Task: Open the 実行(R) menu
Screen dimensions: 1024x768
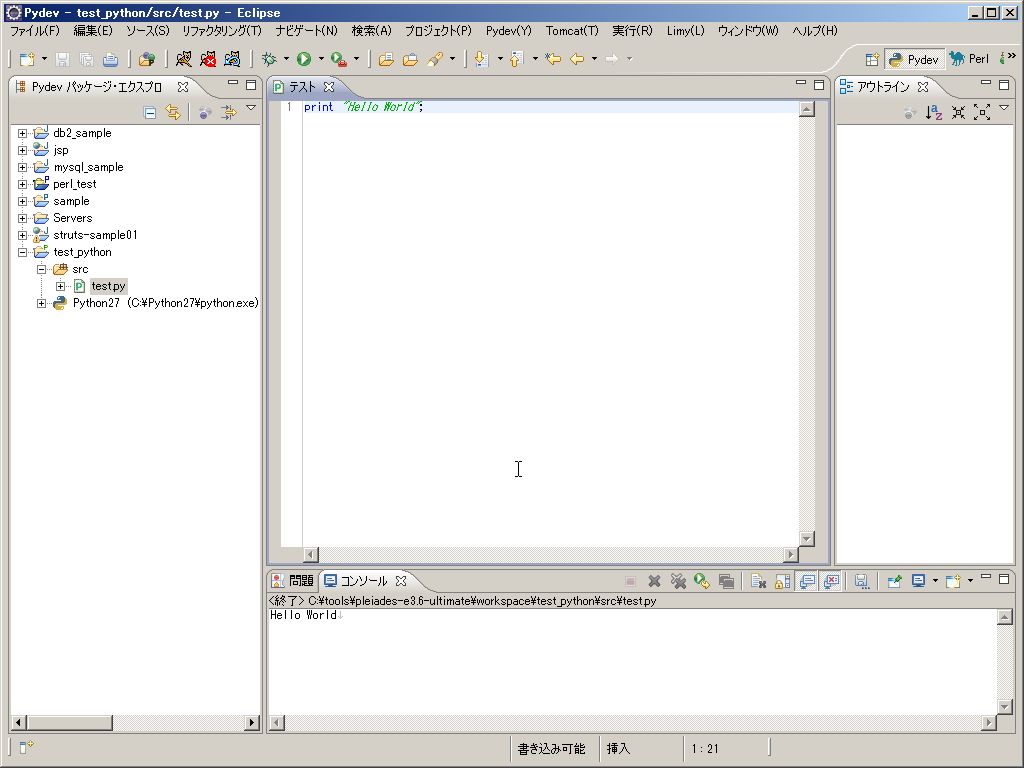Action: click(x=632, y=31)
